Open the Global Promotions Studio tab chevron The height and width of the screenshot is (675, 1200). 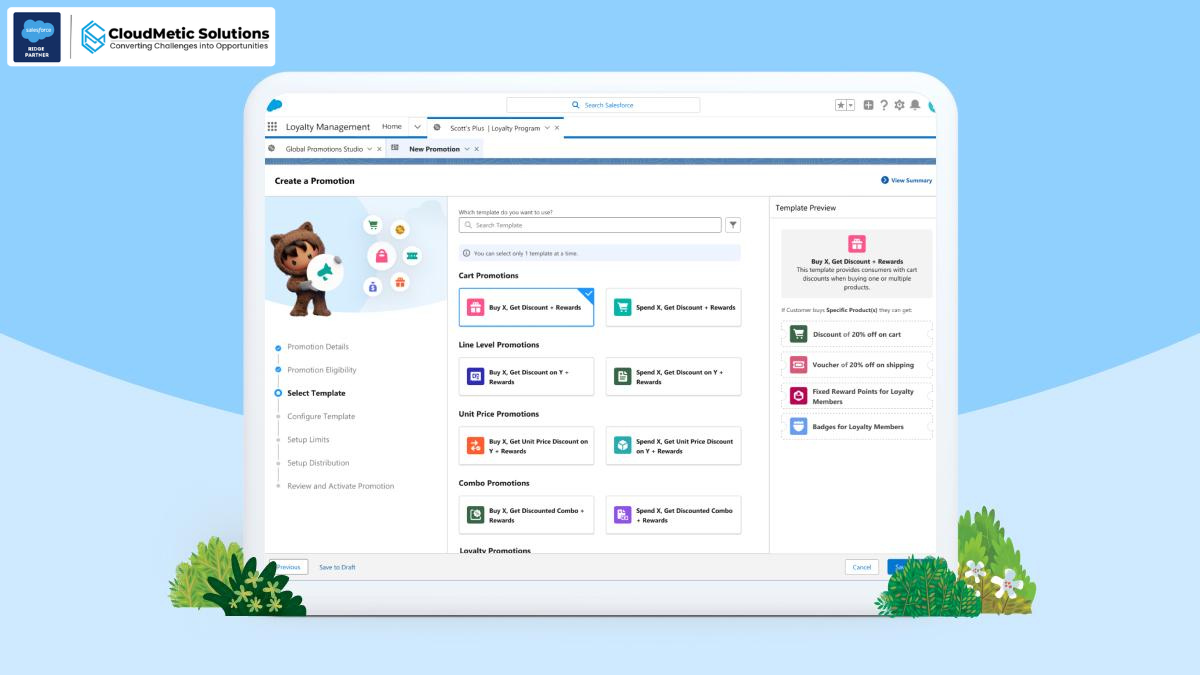(x=369, y=149)
